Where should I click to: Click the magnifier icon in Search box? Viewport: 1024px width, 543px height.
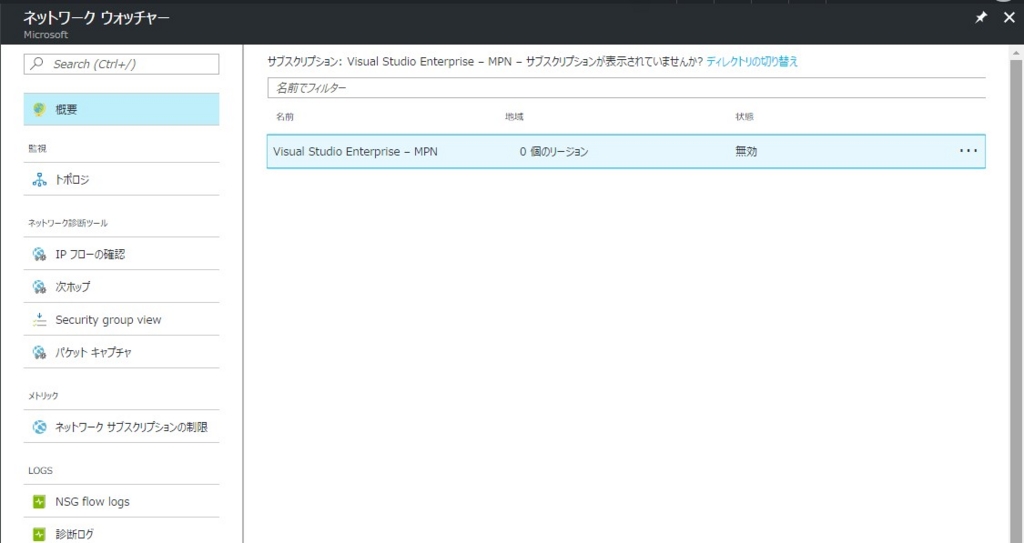37,63
